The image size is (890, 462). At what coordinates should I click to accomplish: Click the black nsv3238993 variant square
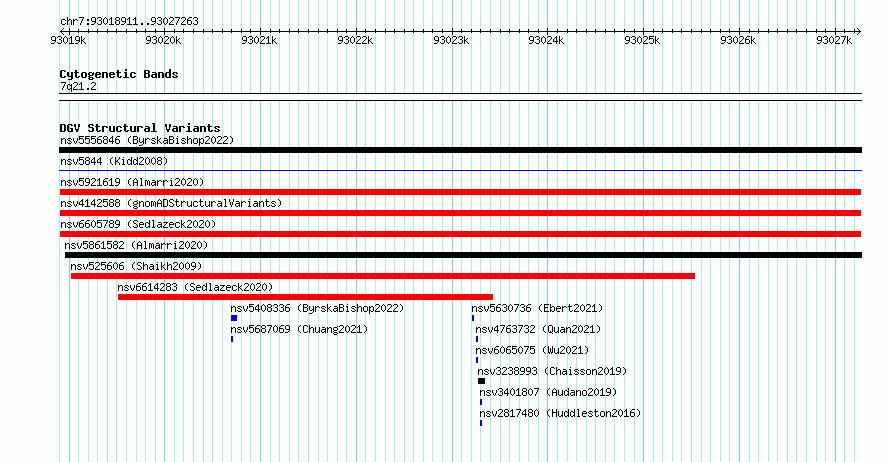[481, 381]
